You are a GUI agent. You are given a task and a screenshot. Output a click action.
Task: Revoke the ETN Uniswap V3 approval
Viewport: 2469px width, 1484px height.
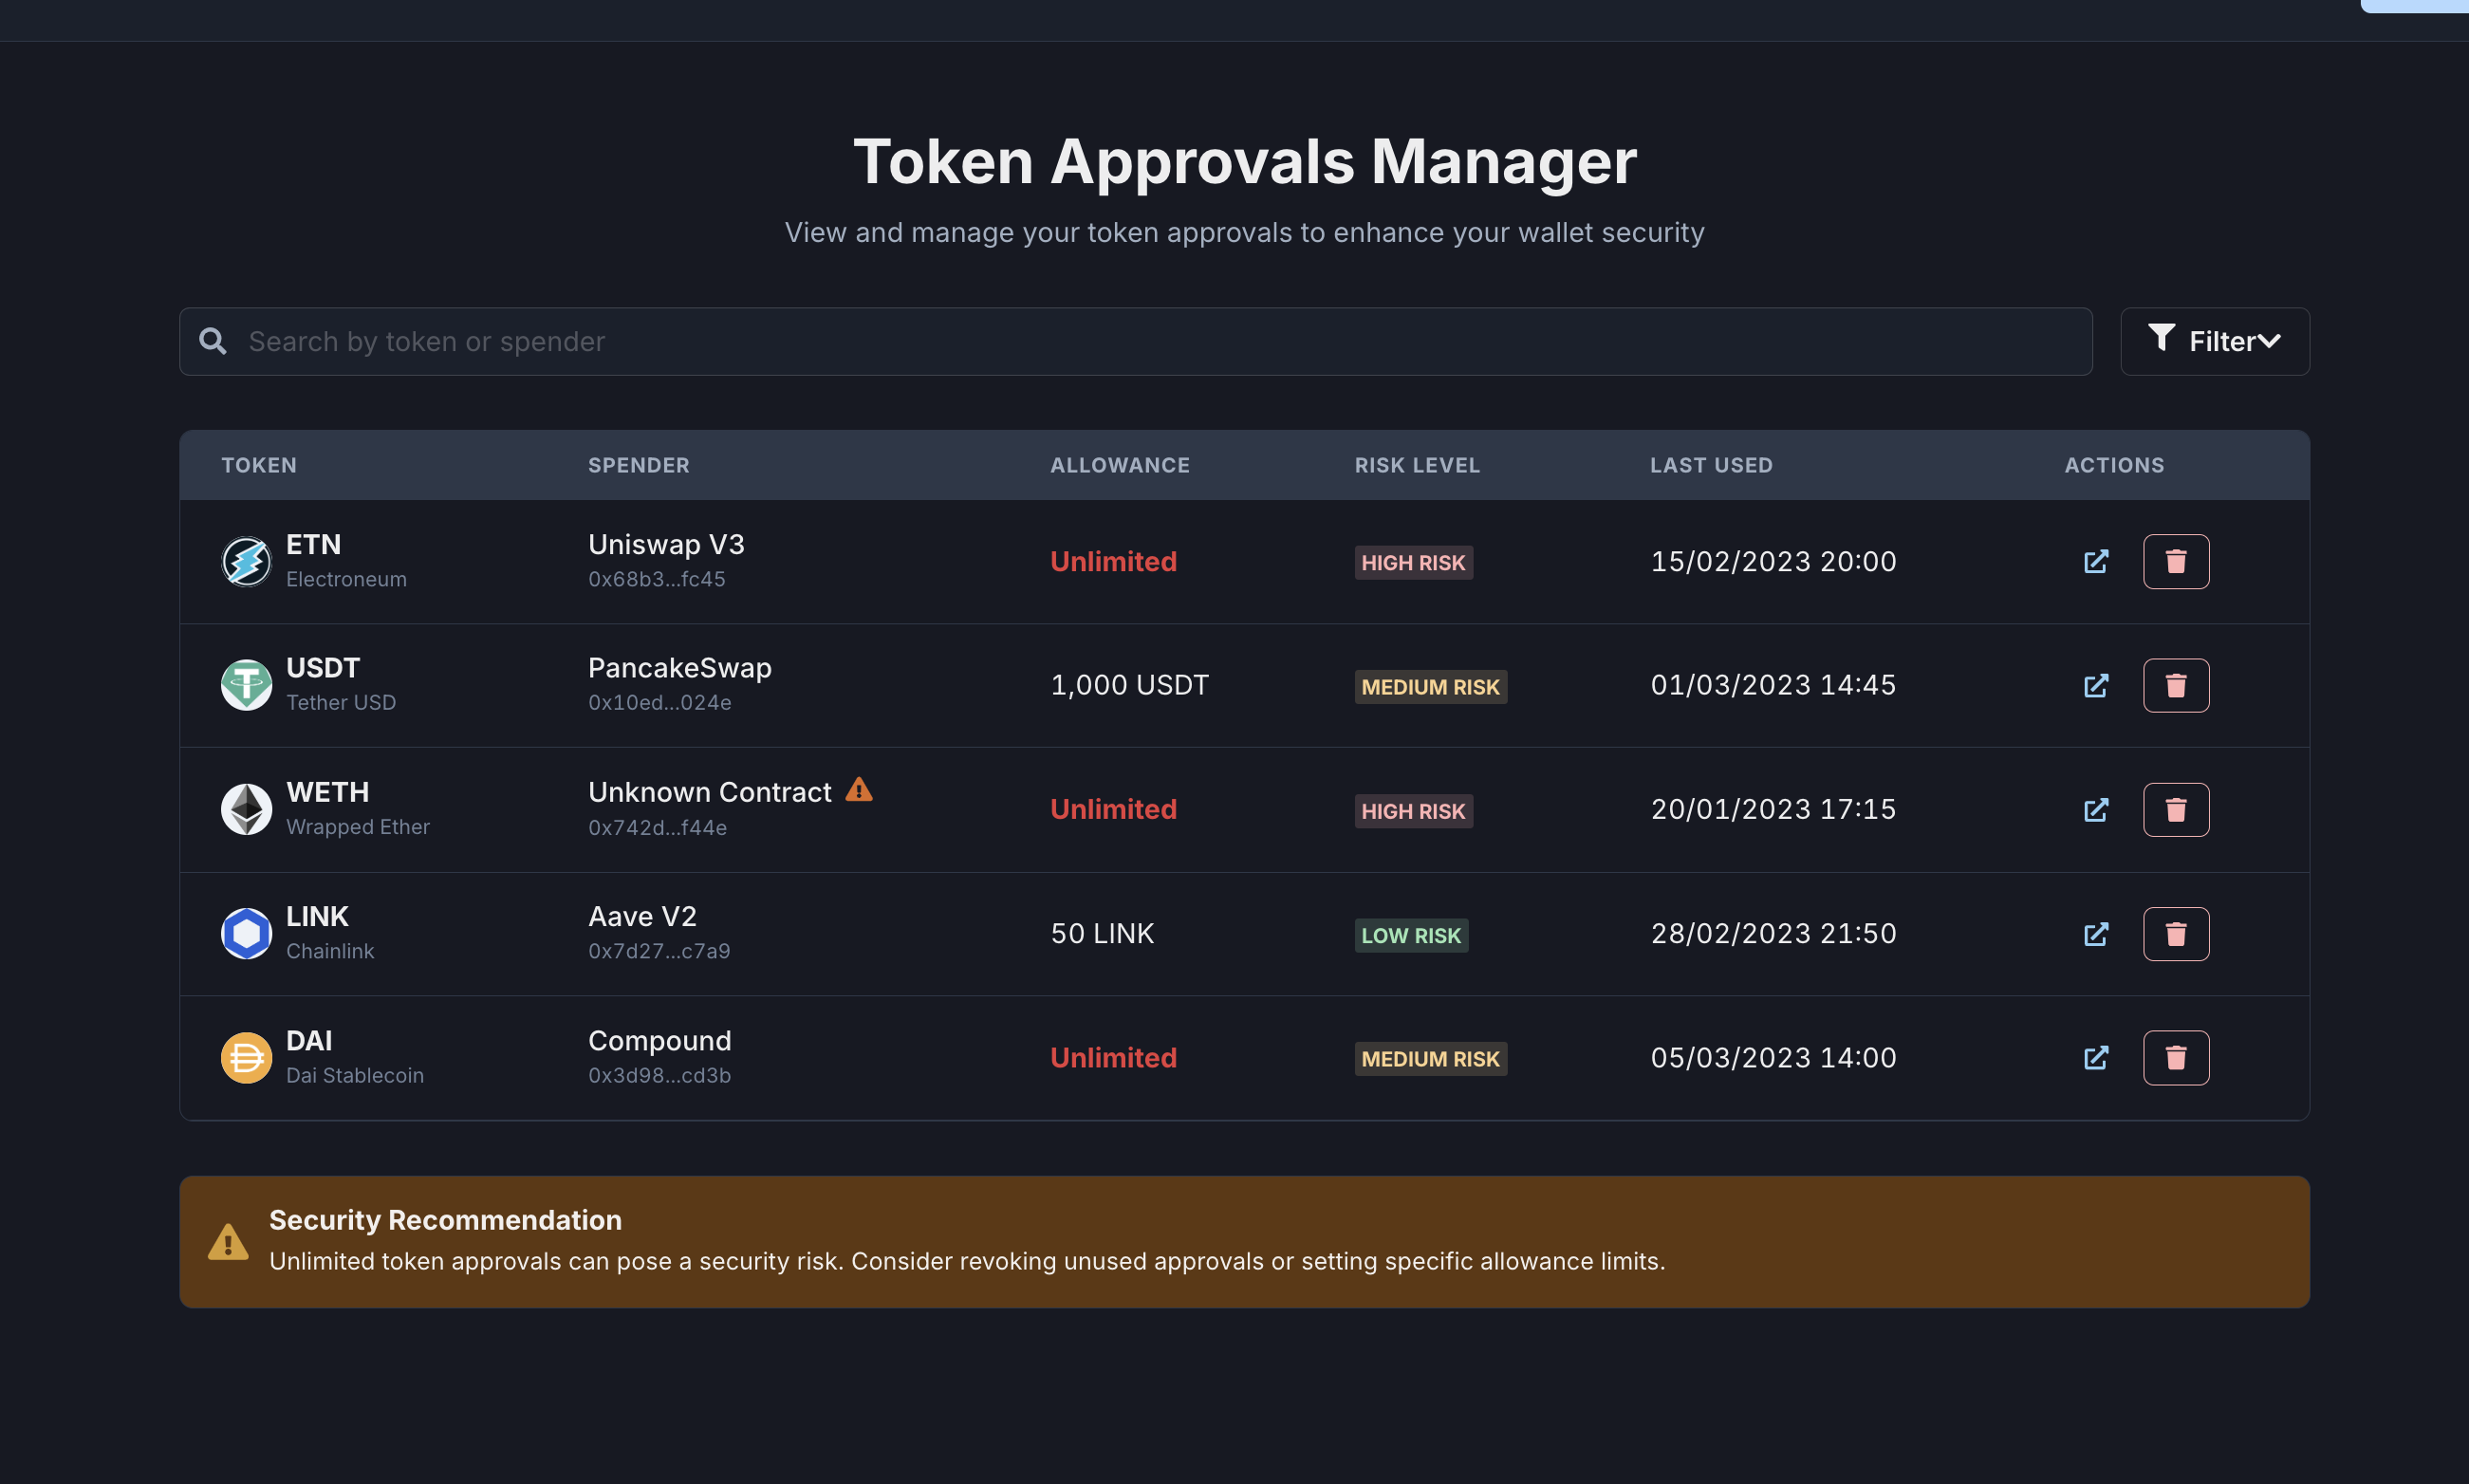click(x=2175, y=561)
